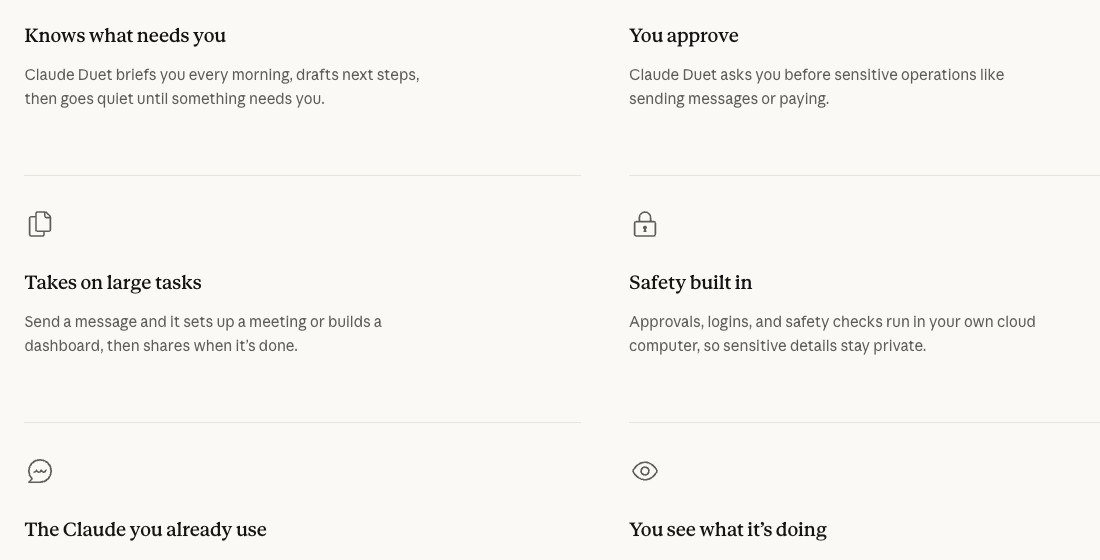Click the text 'then goes quiet until something needs you'
The width and height of the screenshot is (1100, 560).
click(175, 99)
